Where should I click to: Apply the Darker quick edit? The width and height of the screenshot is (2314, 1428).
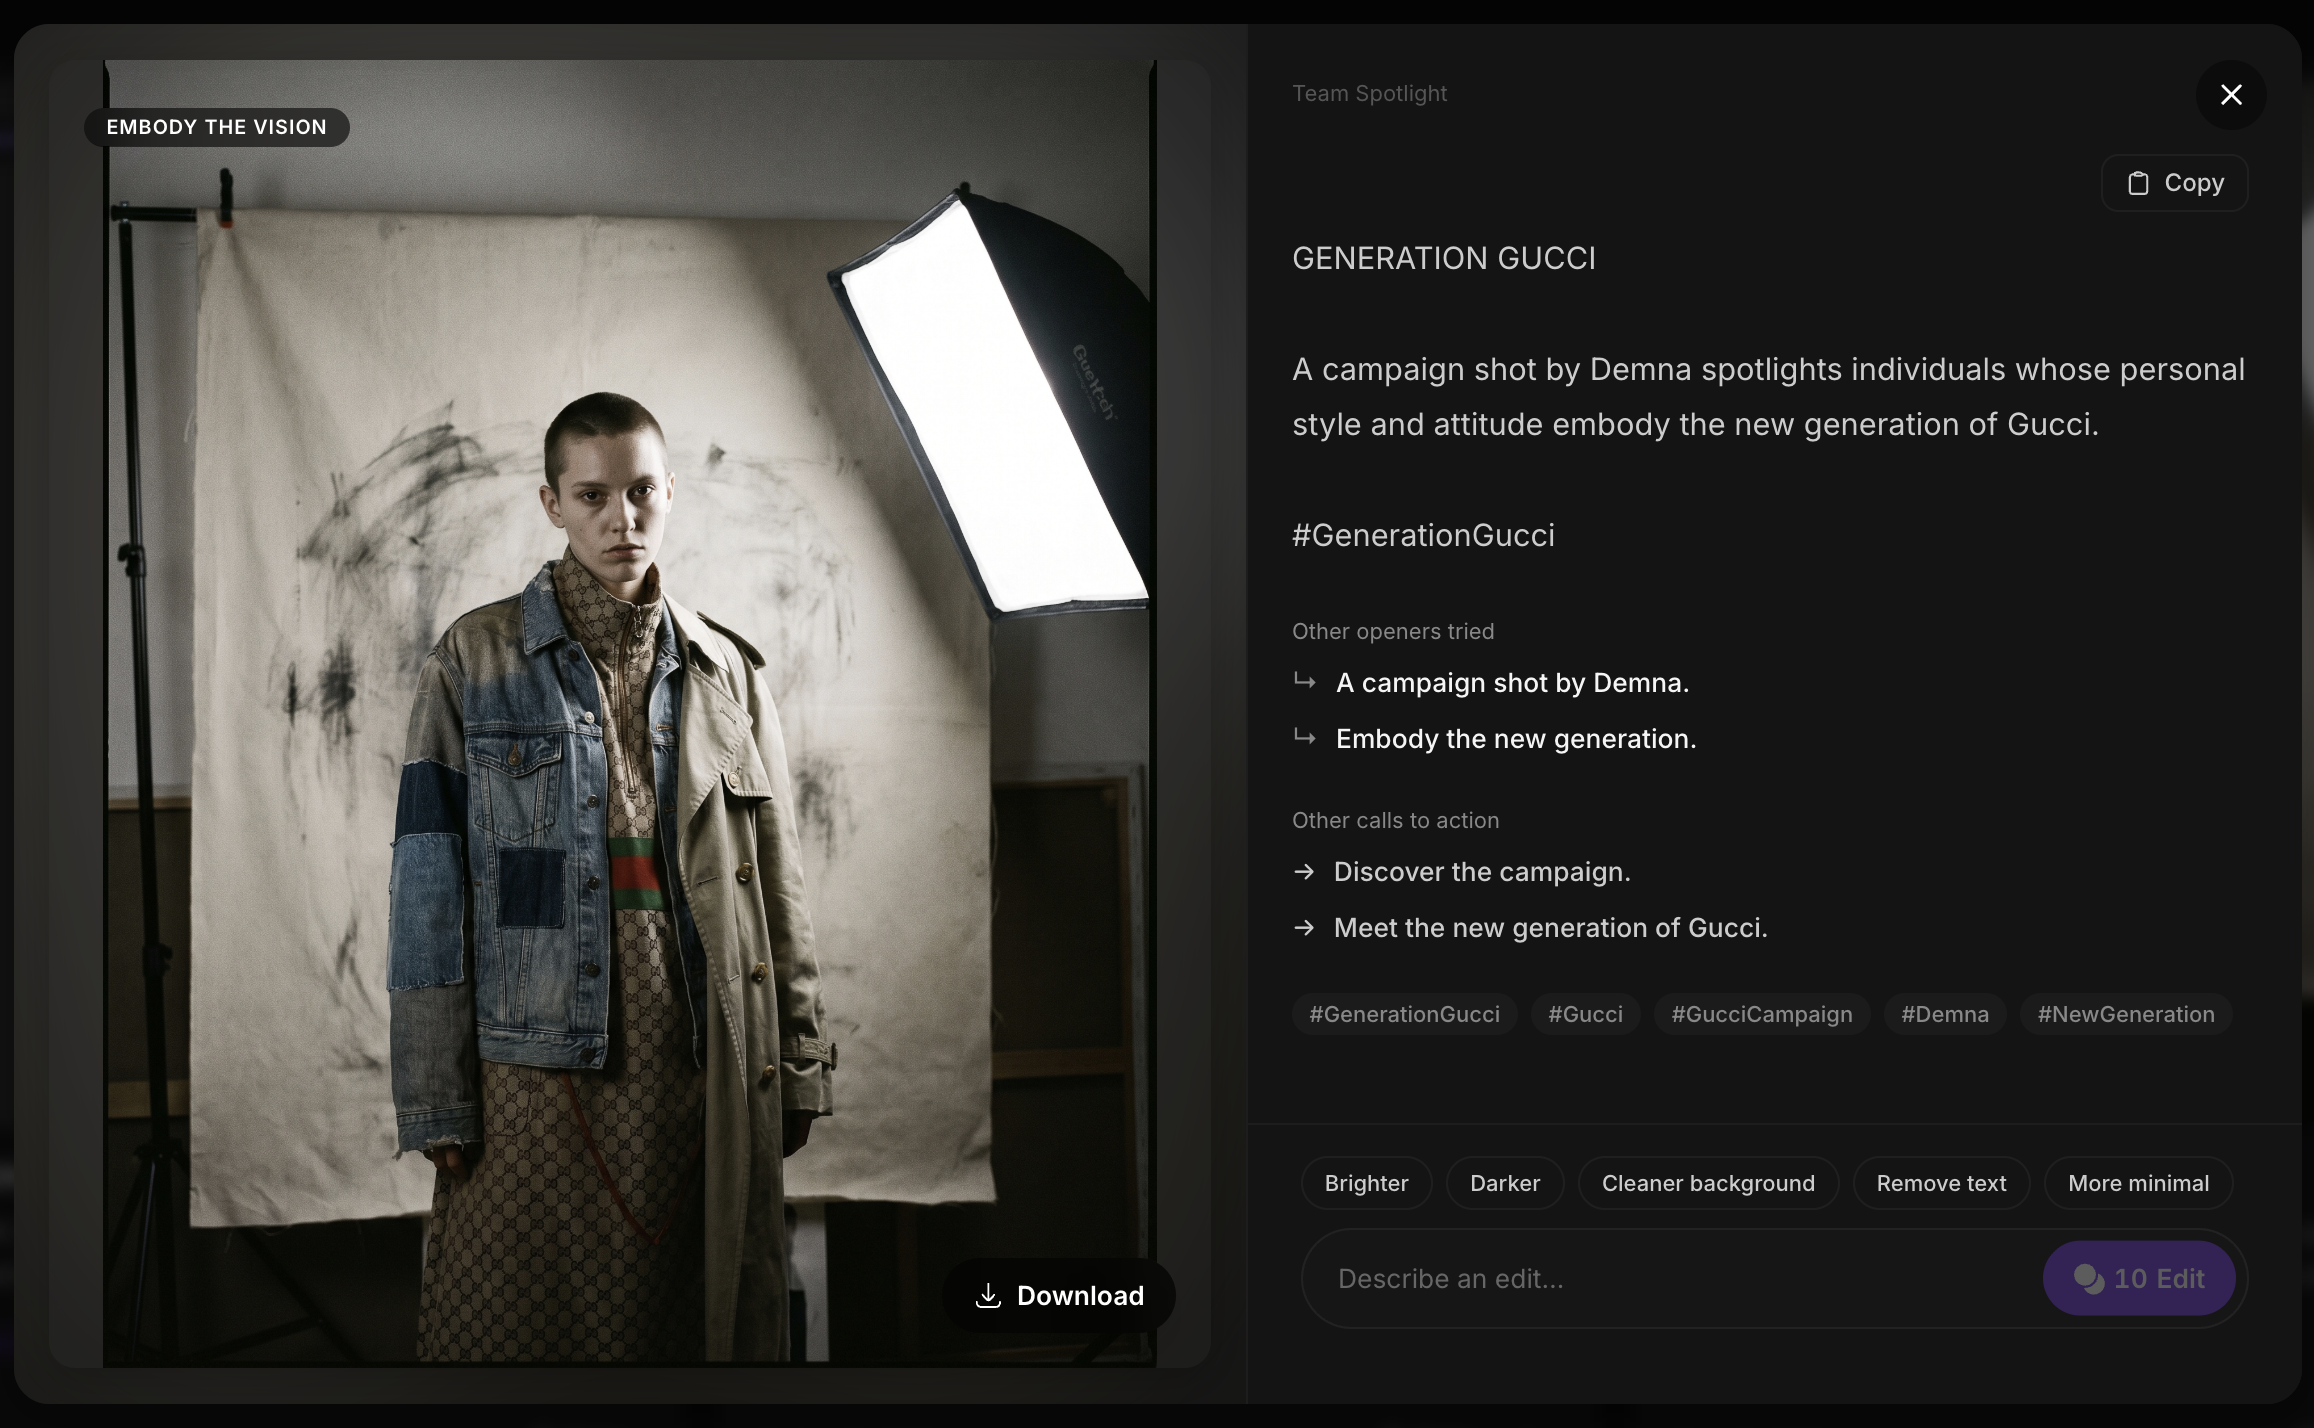point(1505,1183)
